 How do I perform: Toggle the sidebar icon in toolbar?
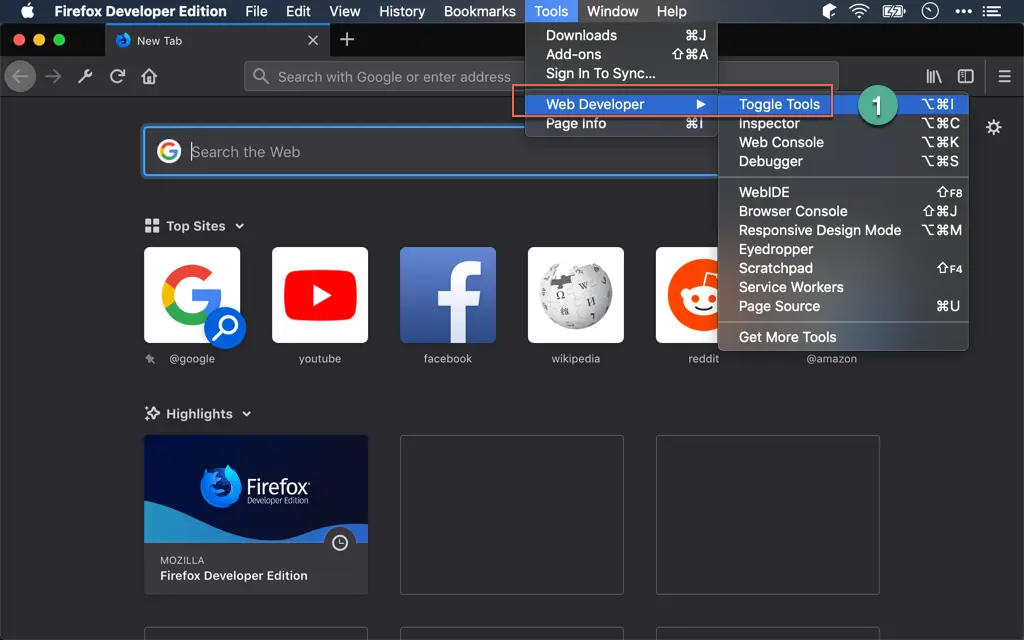(x=965, y=76)
